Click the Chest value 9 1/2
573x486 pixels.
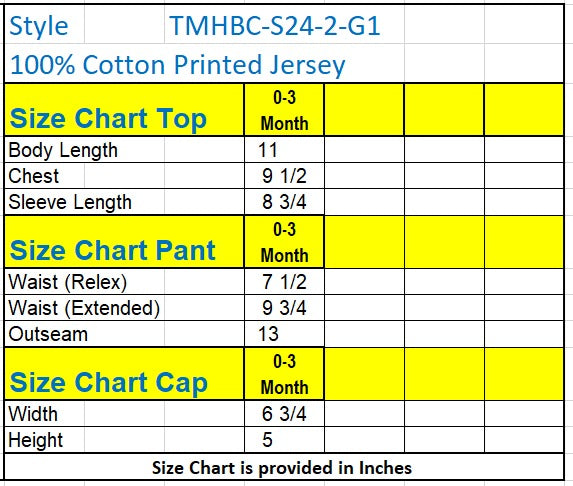coord(284,176)
